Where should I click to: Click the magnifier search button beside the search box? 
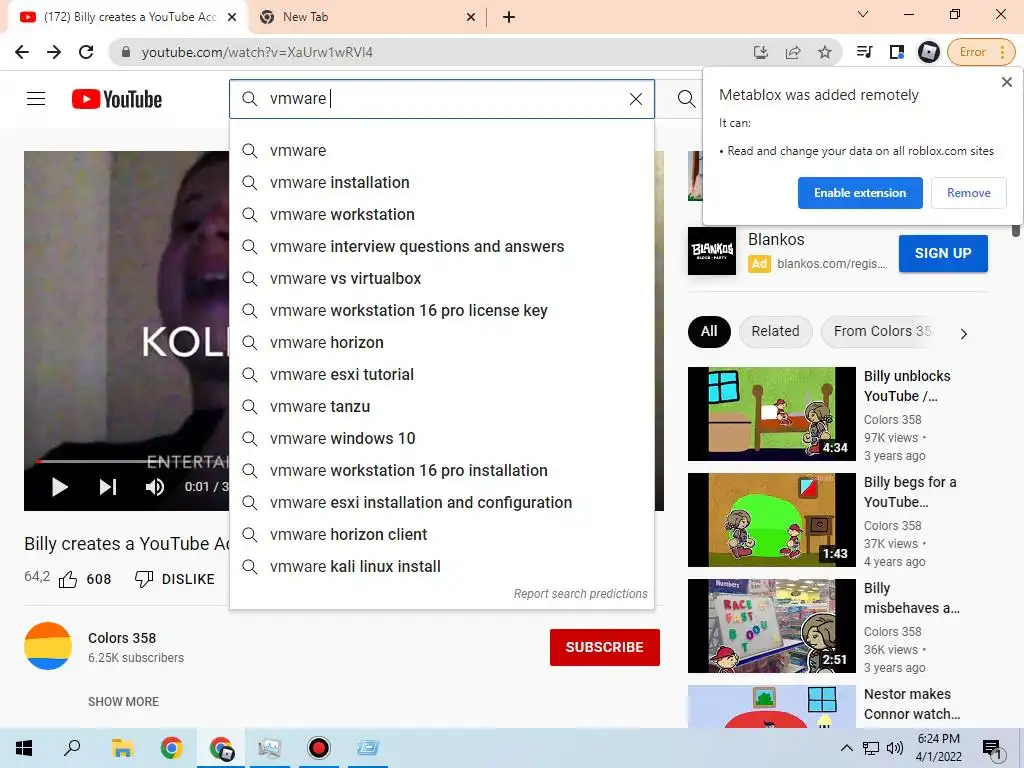pos(686,99)
